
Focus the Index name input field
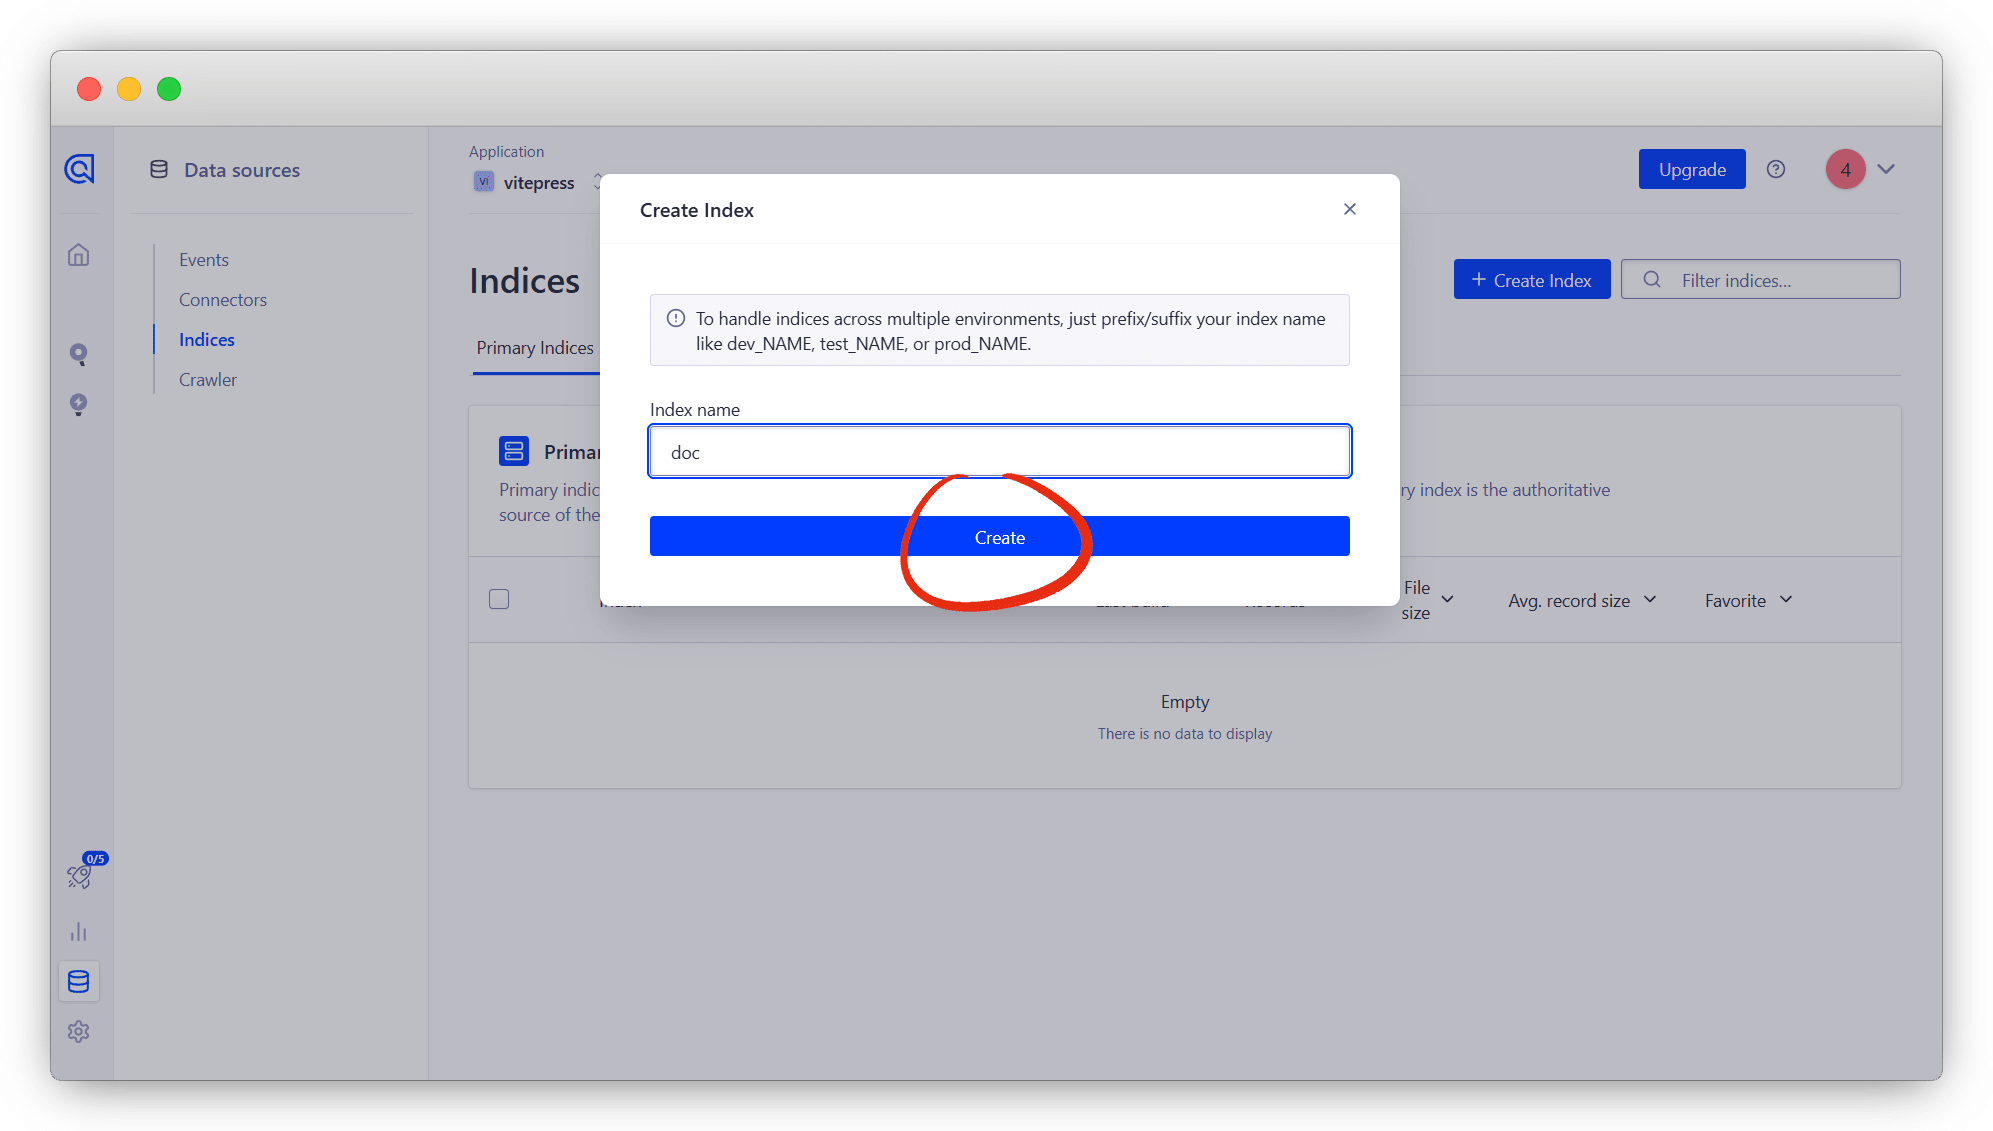tap(1000, 452)
